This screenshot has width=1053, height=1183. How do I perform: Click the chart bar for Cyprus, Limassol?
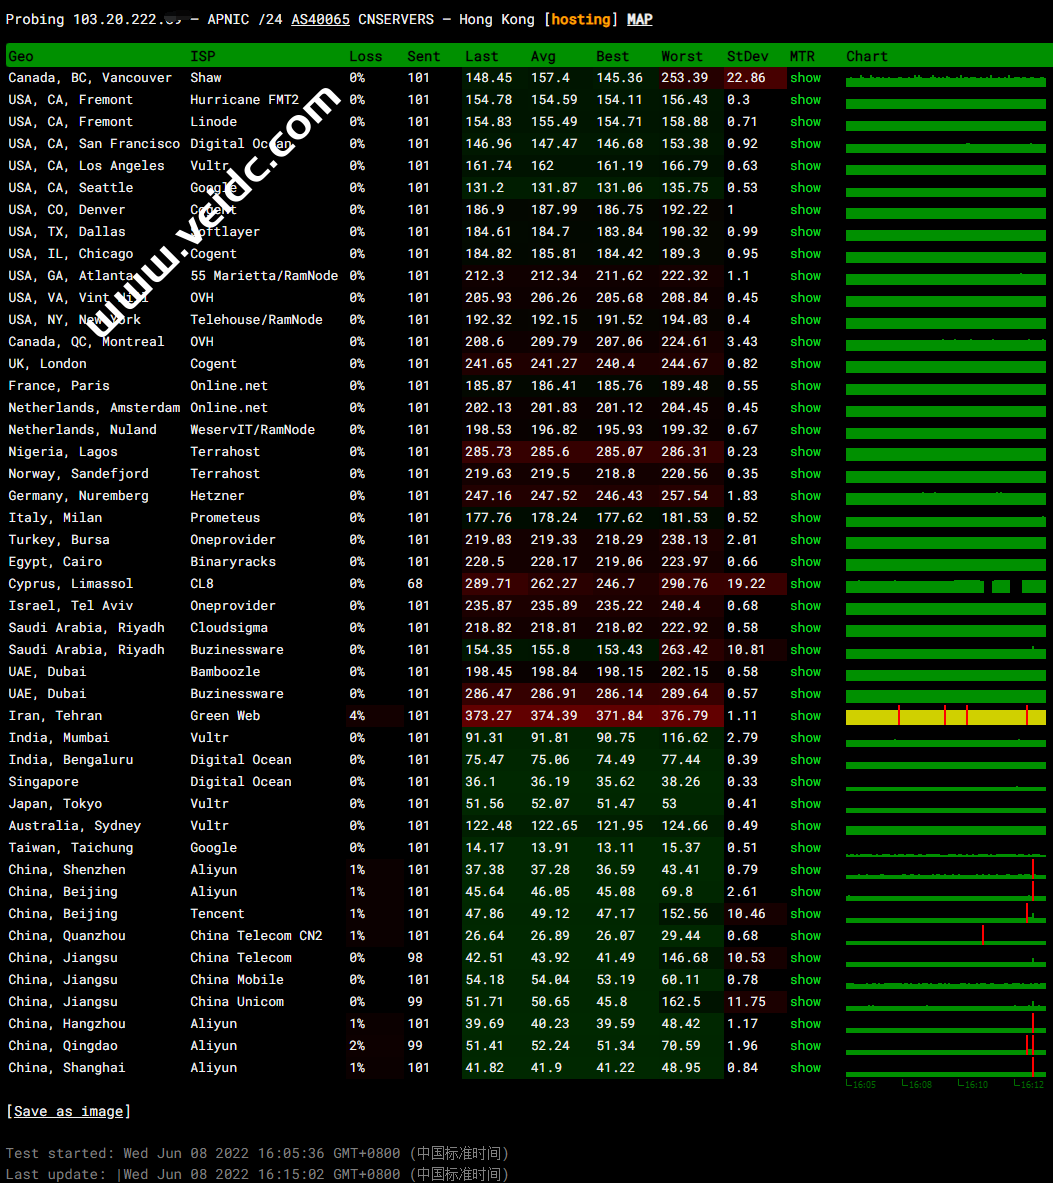click(946, 585)
